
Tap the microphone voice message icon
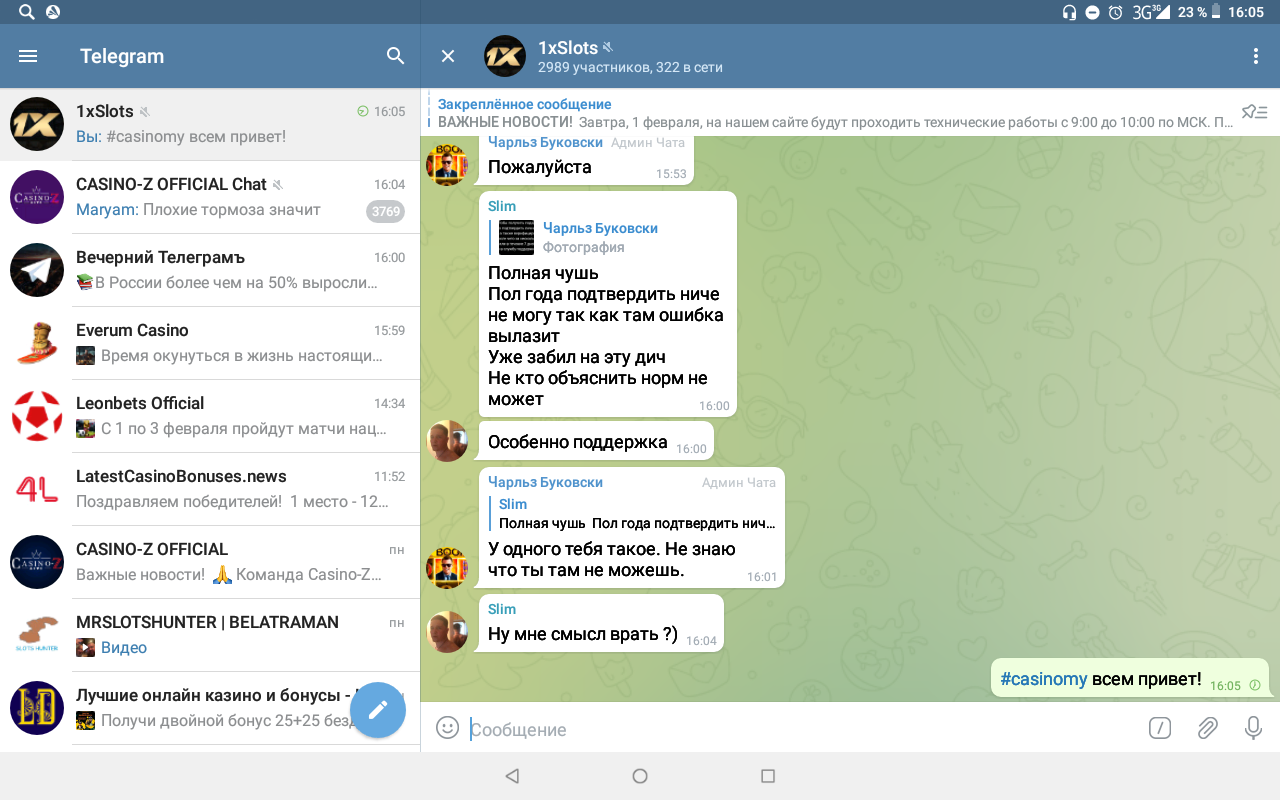1253,728
